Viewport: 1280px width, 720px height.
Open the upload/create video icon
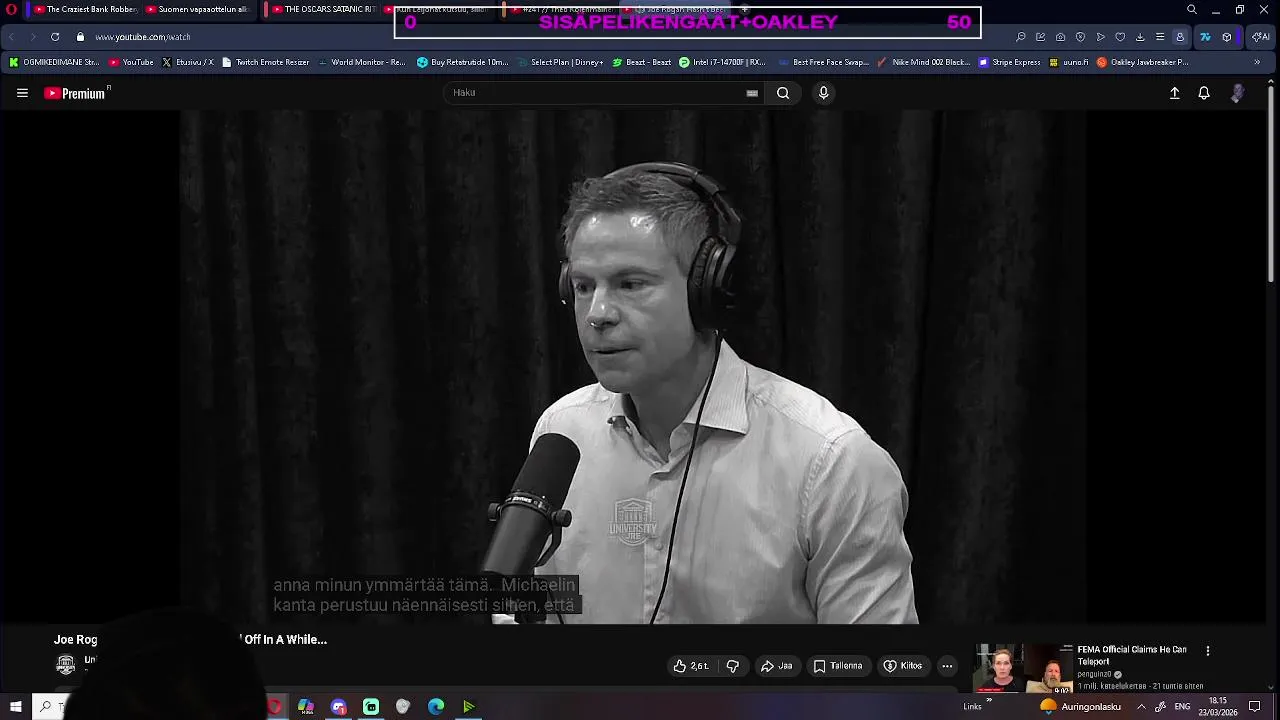[x=1175, y=93]
